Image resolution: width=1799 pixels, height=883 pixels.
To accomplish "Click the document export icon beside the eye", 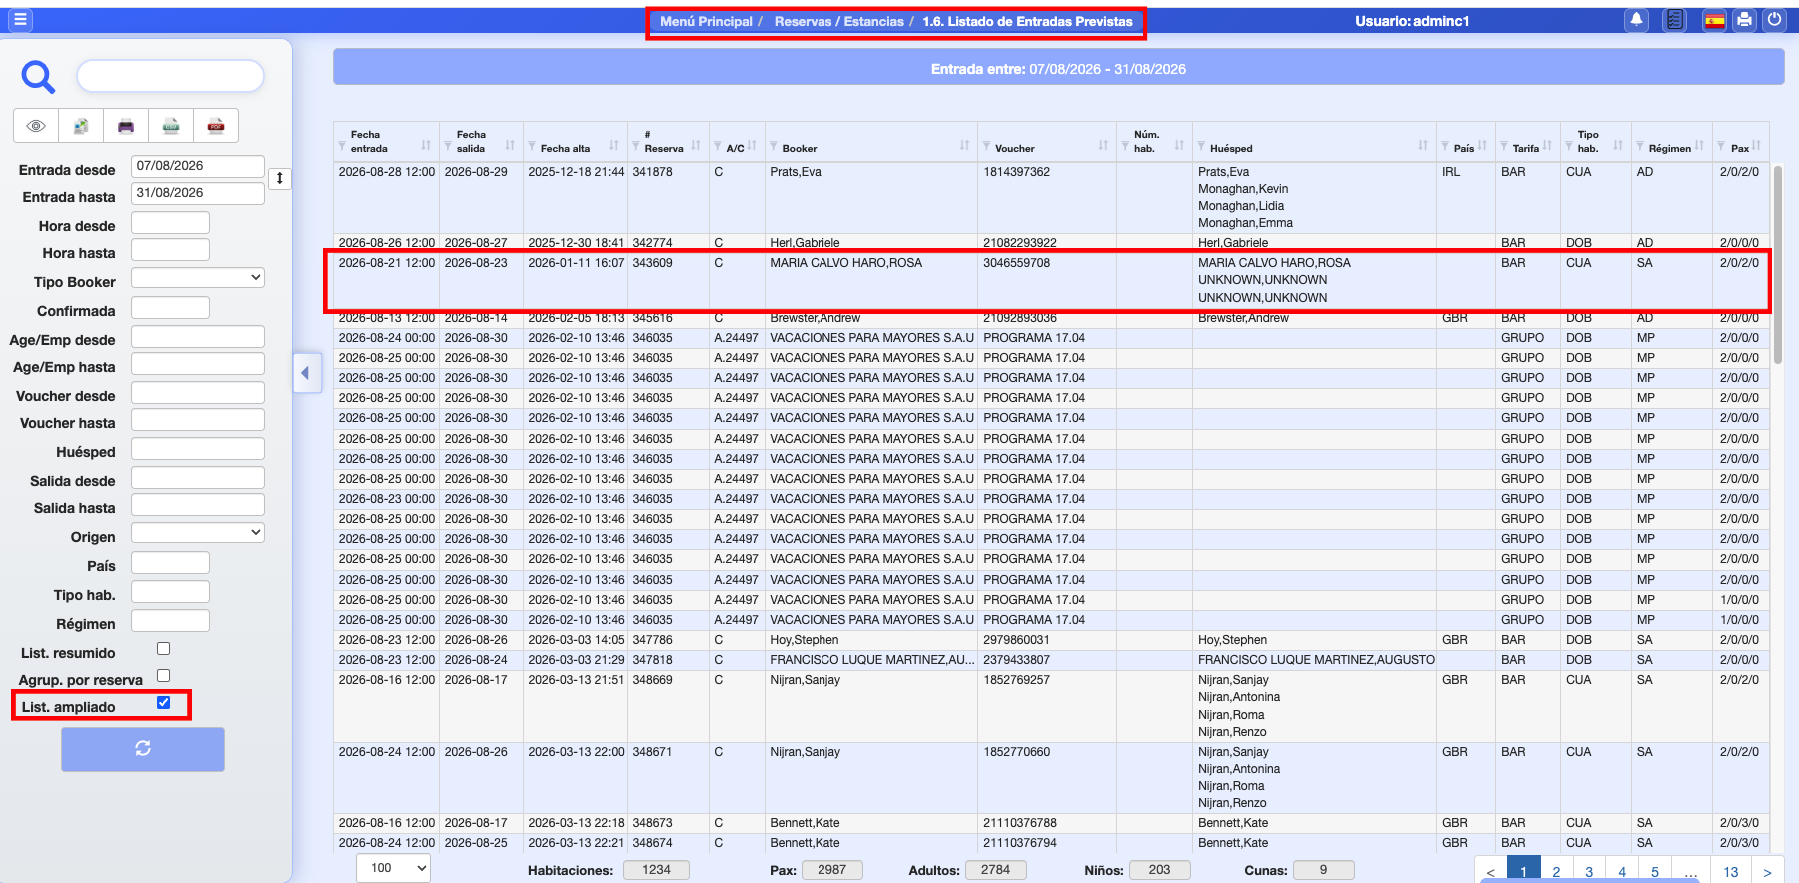I will pyautogui.click(x=81, y=126).
